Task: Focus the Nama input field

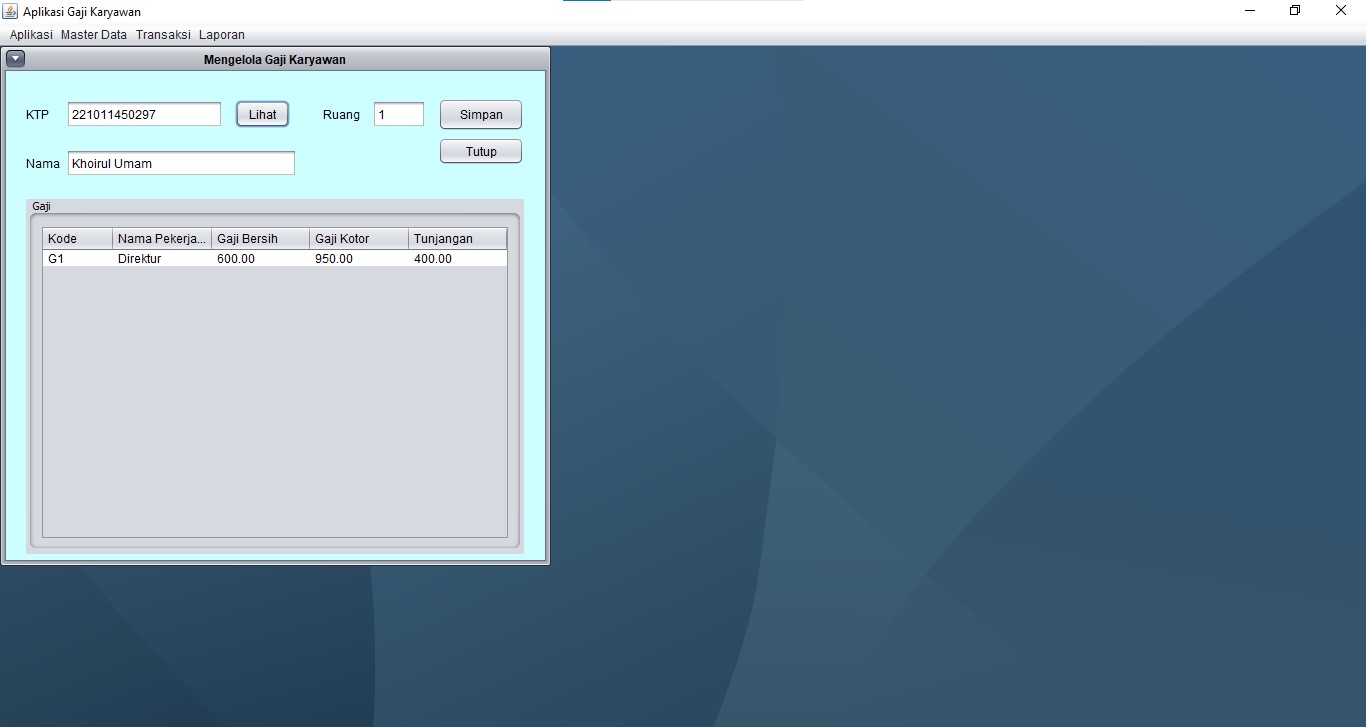Action: pyautogui.click(x=181, y=164)
